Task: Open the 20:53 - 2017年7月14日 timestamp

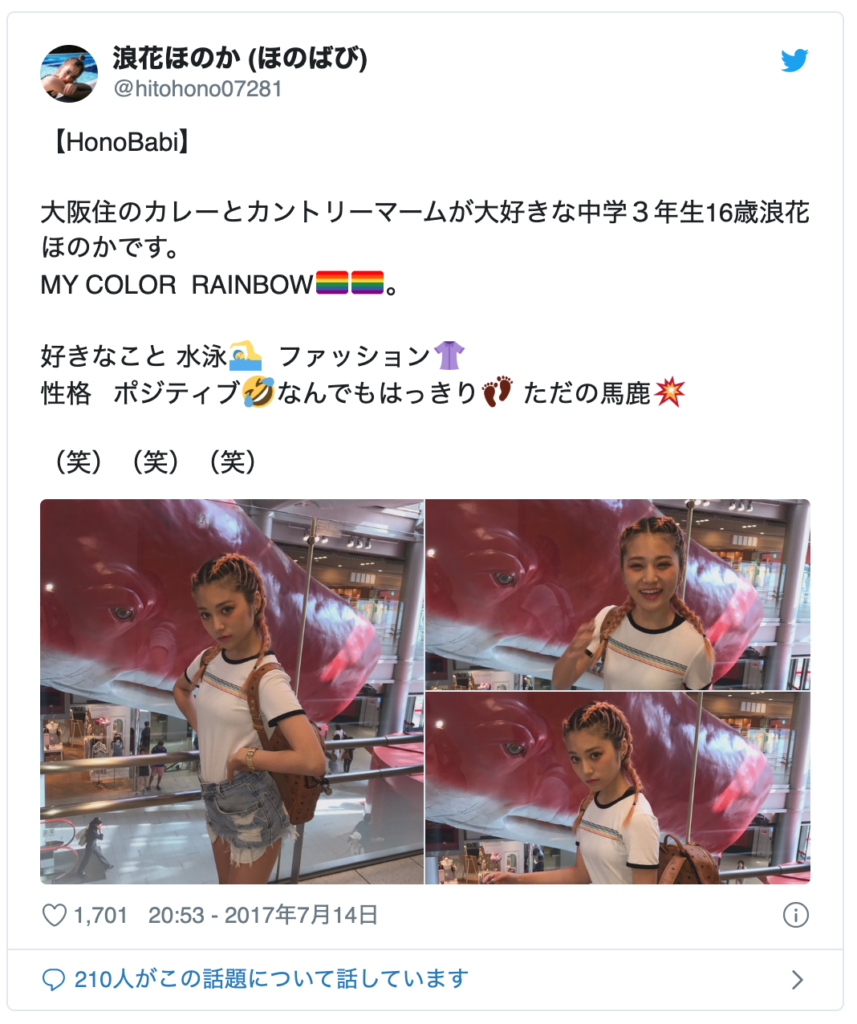Action: pos(263,915)
